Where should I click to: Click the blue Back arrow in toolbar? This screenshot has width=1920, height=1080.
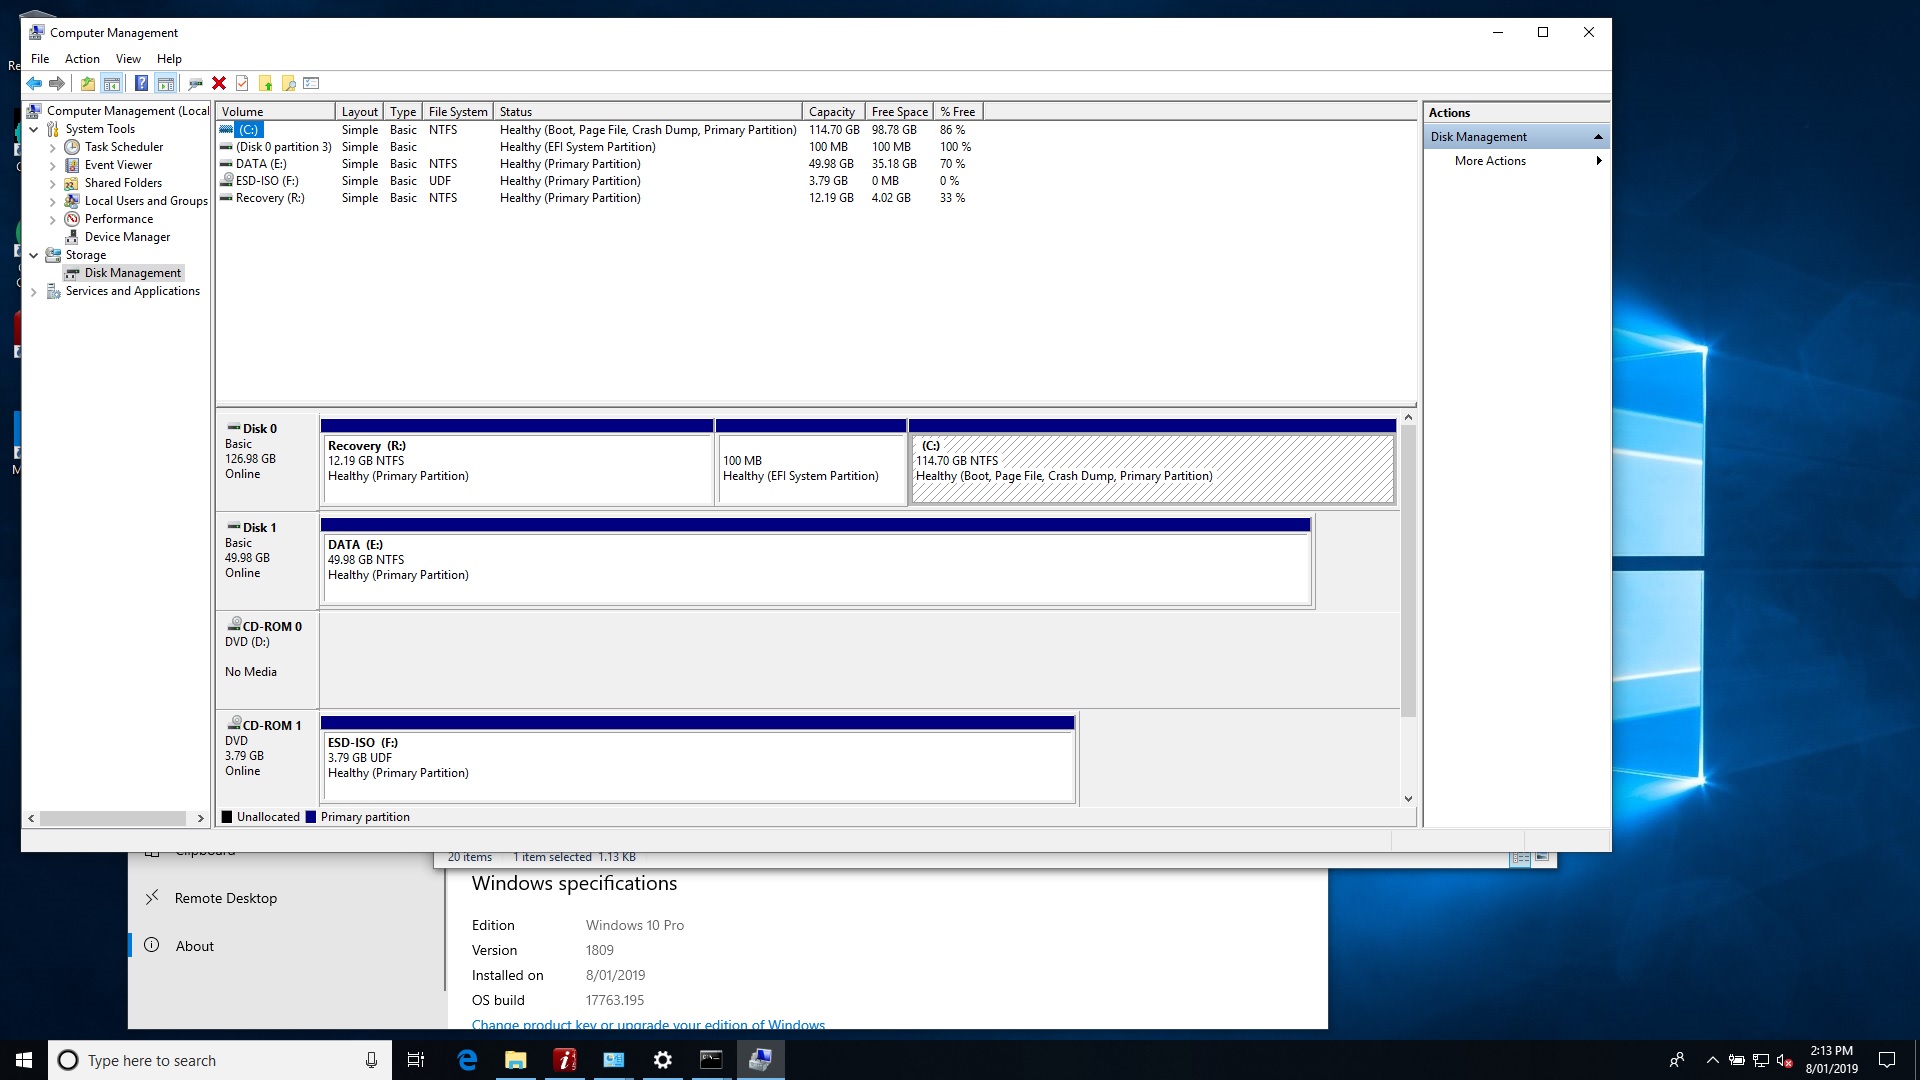(x=34, y=84)
